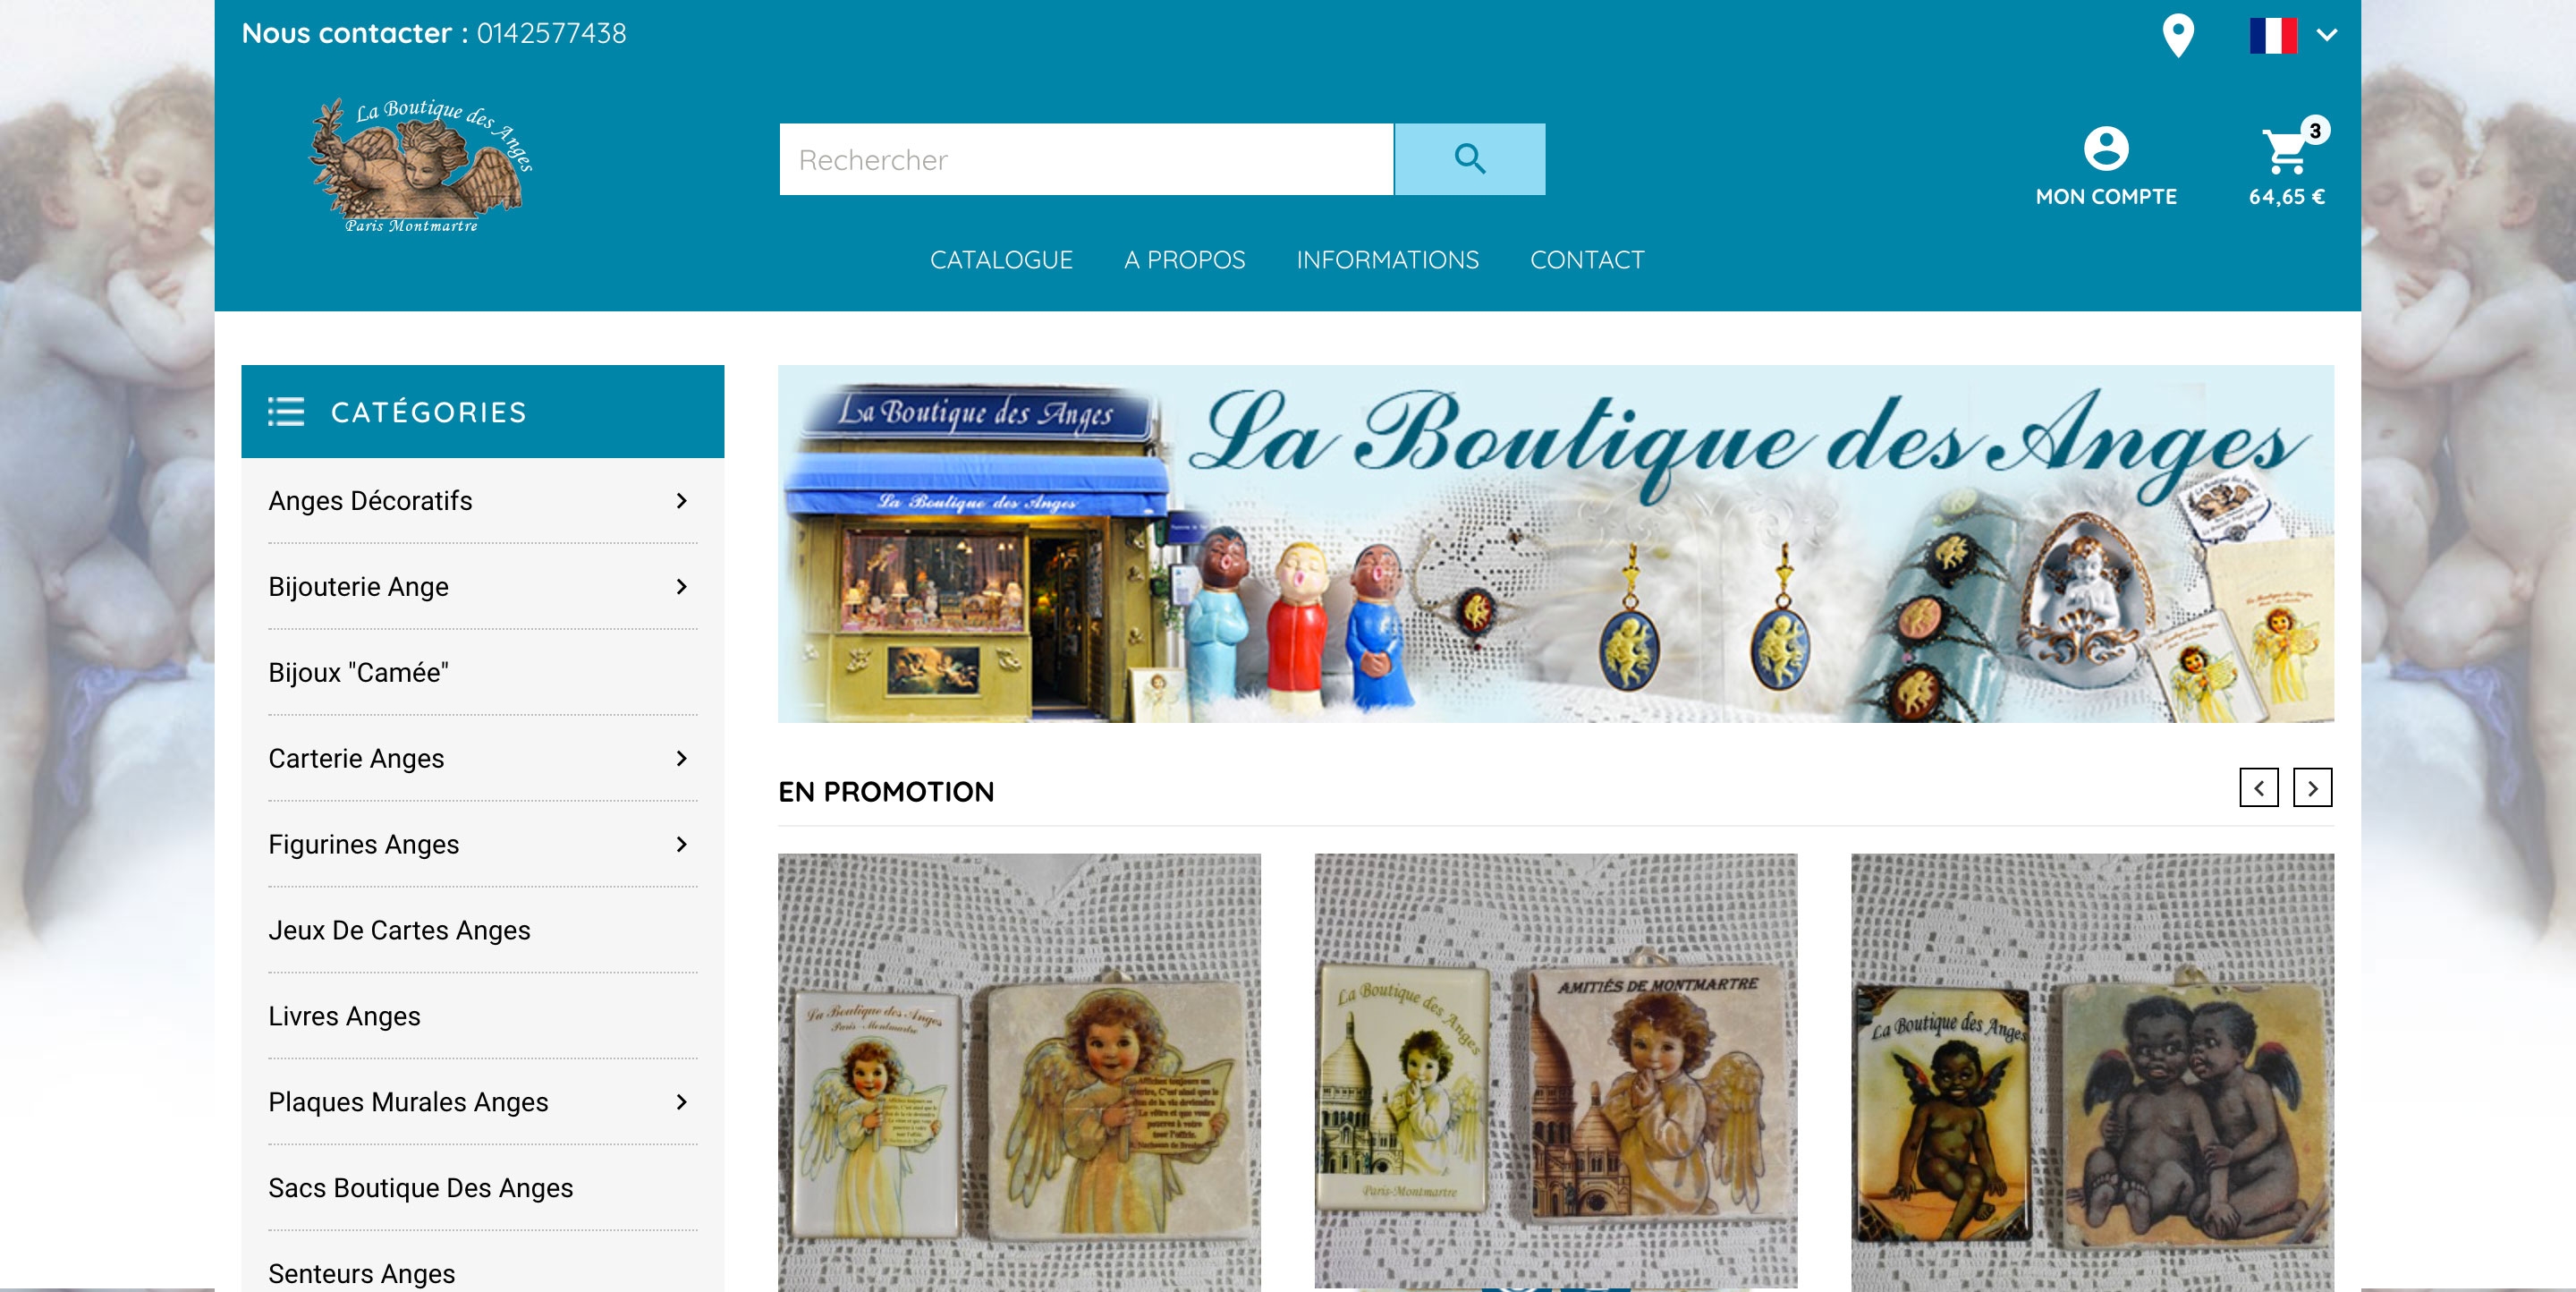This screenshot has width=2576, height=1292.
Task: Open Bijoux "Camée" category
Action: (x=358, y=673)
